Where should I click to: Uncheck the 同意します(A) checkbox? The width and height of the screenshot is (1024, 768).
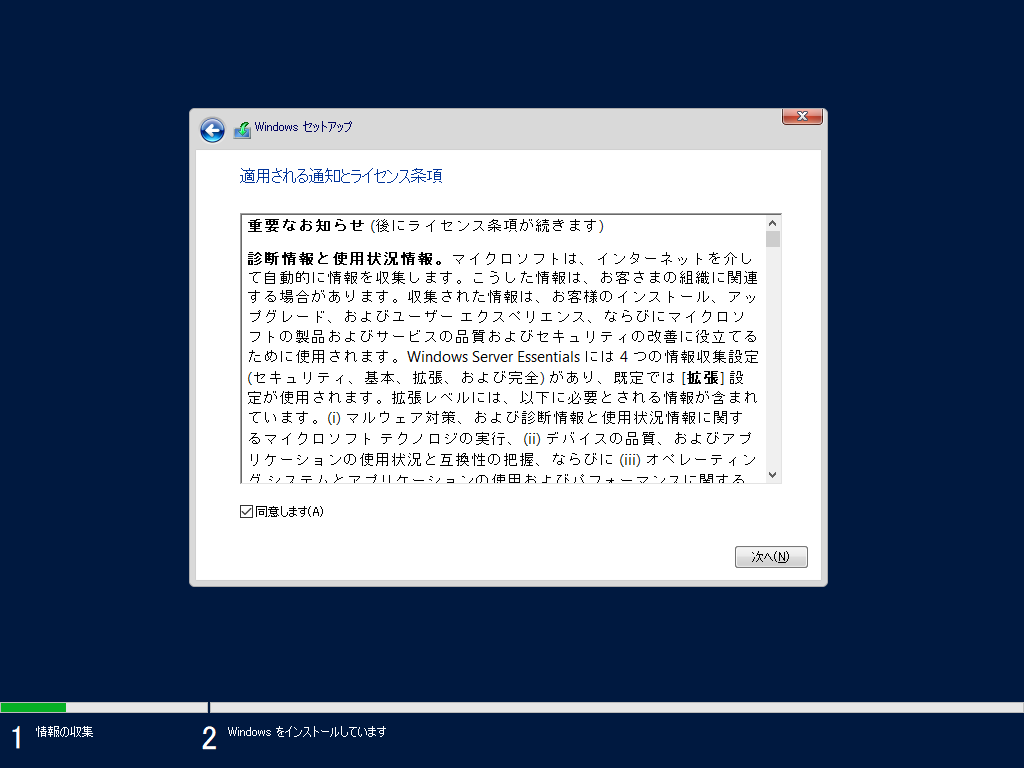pyautogui.click(x=246, y=511)
